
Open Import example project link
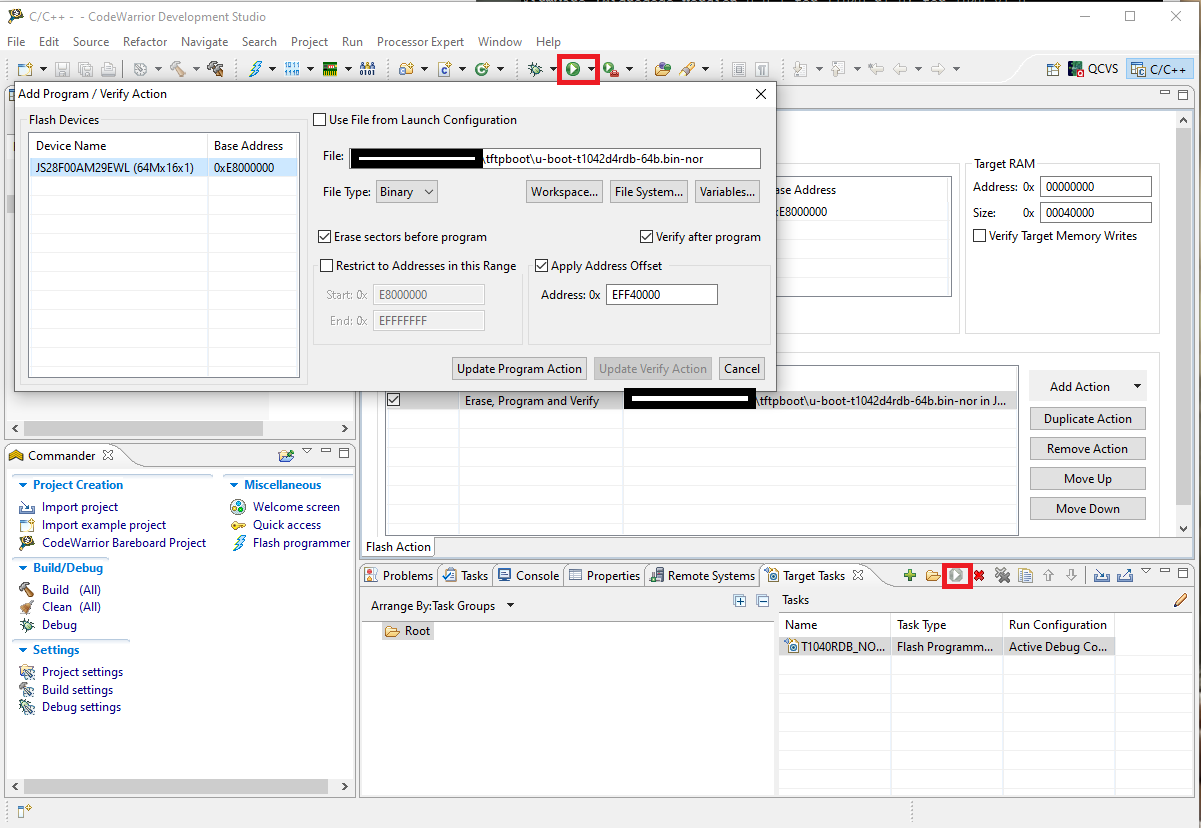click(104, 525)
